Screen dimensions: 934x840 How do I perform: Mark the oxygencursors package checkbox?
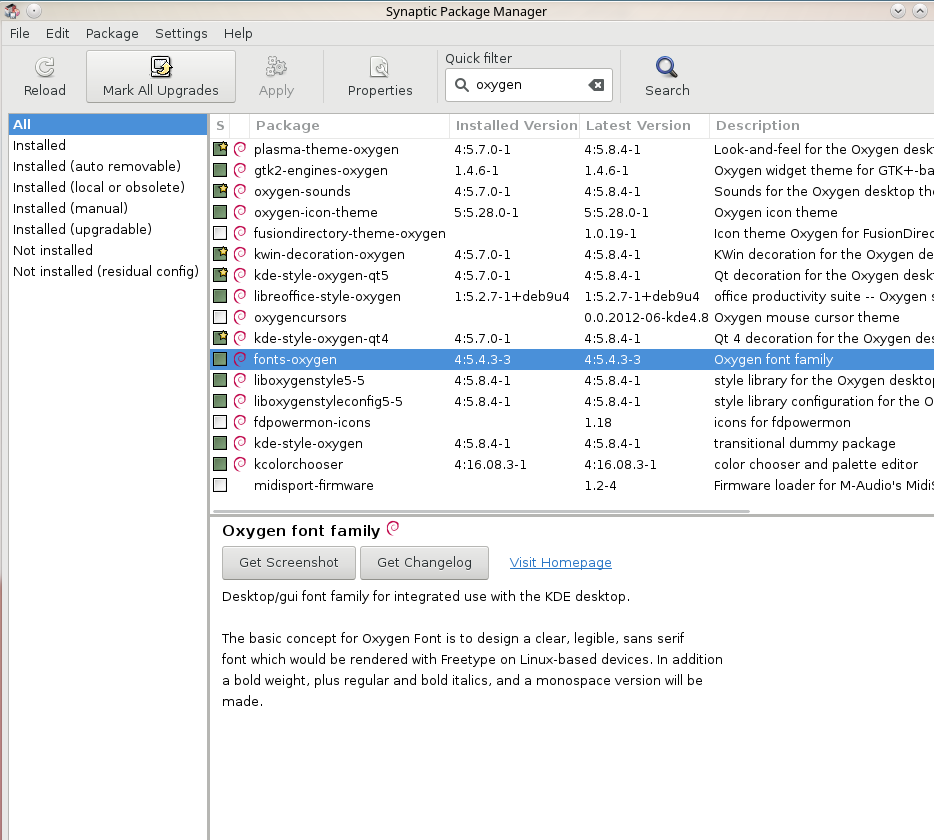coord(220,317)
